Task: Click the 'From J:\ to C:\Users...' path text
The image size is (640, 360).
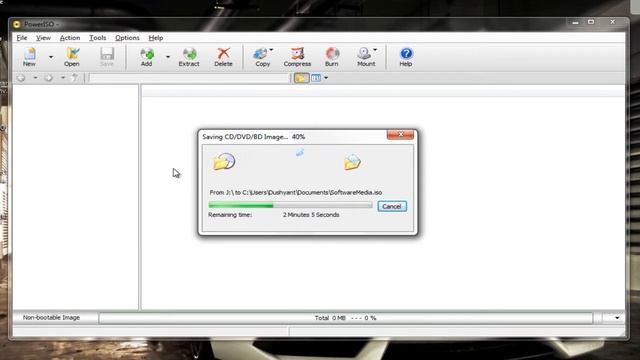Action: [x=296, y=192]
